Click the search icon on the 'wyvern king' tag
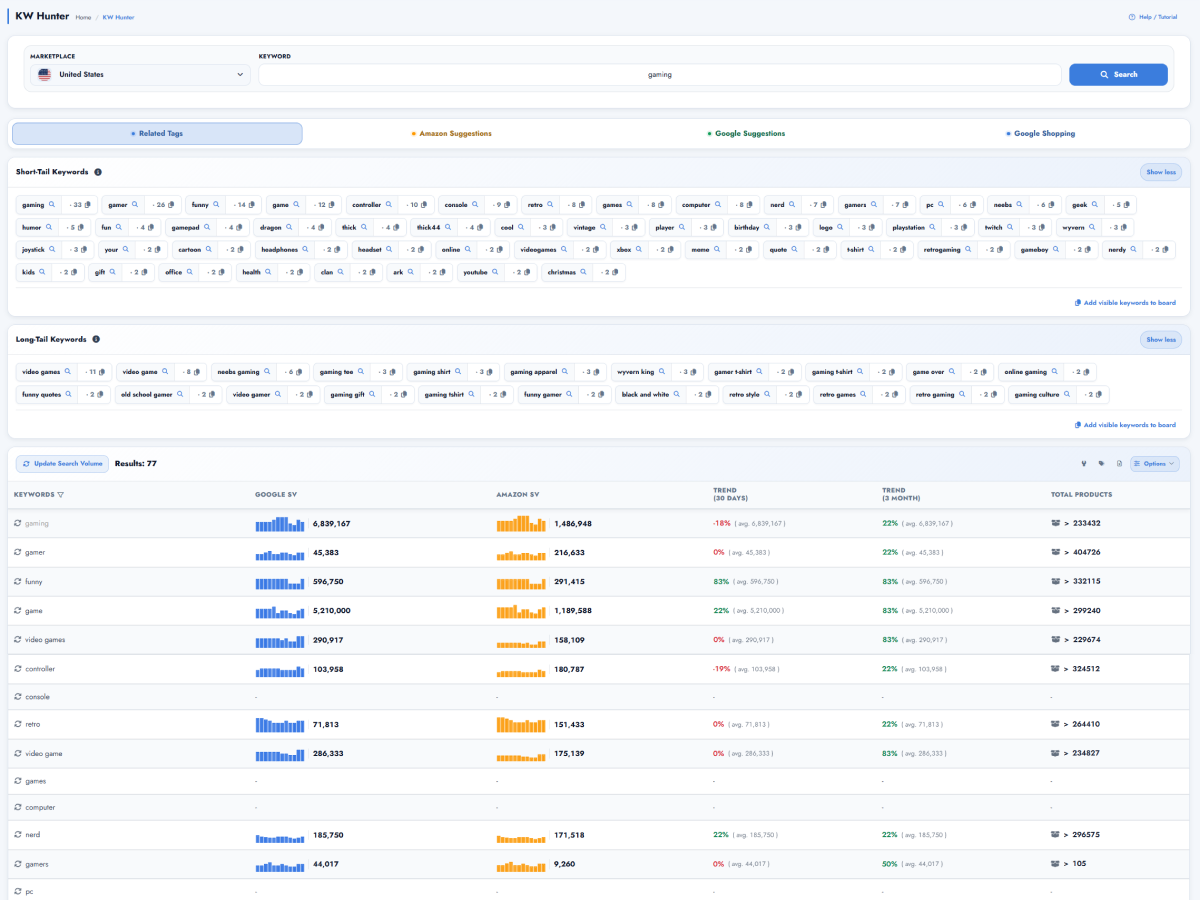 [x=662, y=372]
